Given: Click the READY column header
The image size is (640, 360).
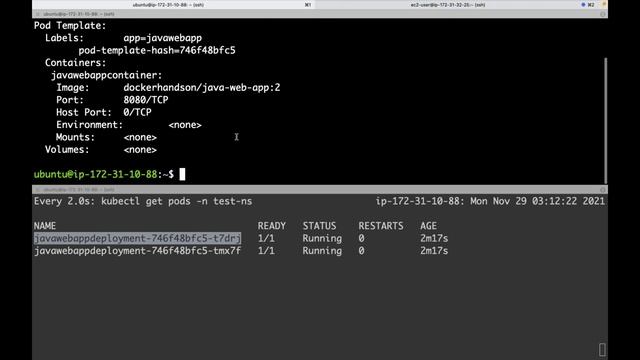Looking at the screenshot, I should (x=271, y=226).
